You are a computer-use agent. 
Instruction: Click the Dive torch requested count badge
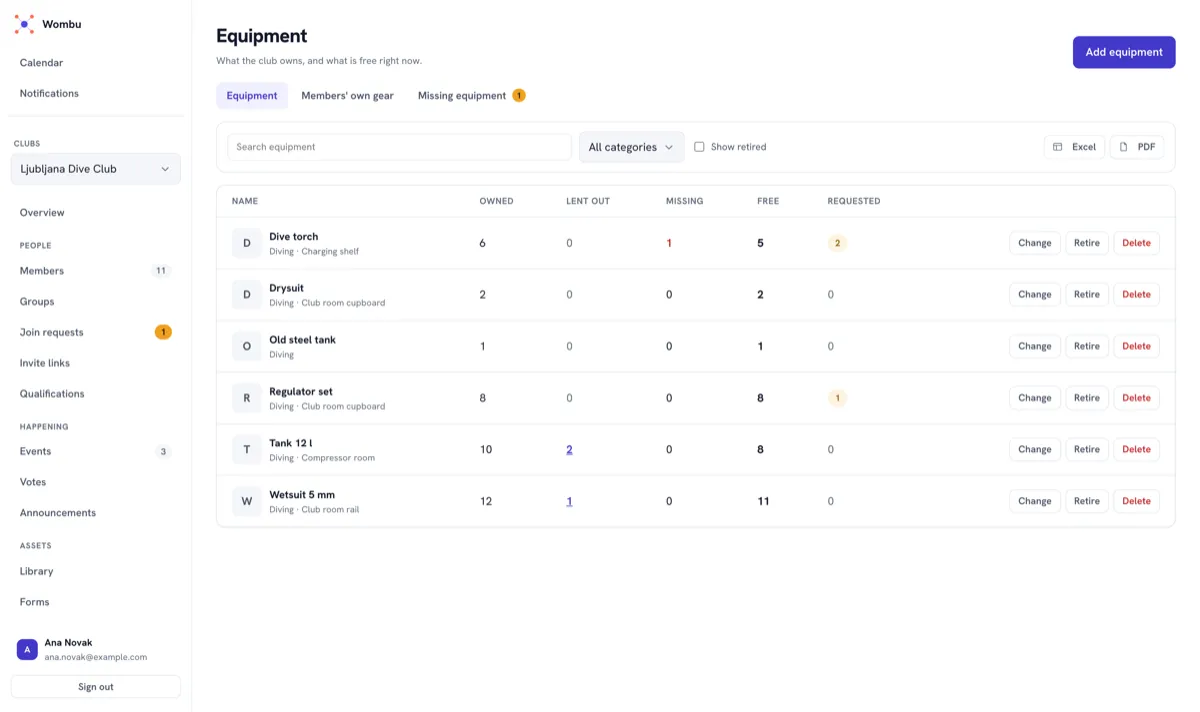click(x=837, y=243)
